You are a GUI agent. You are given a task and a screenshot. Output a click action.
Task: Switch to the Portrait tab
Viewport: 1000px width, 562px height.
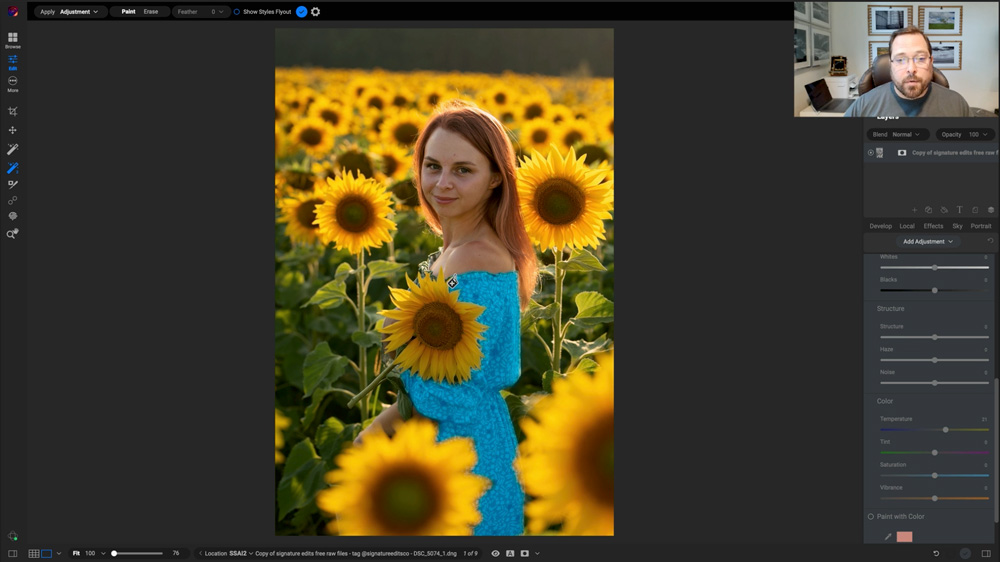[980, 226]
